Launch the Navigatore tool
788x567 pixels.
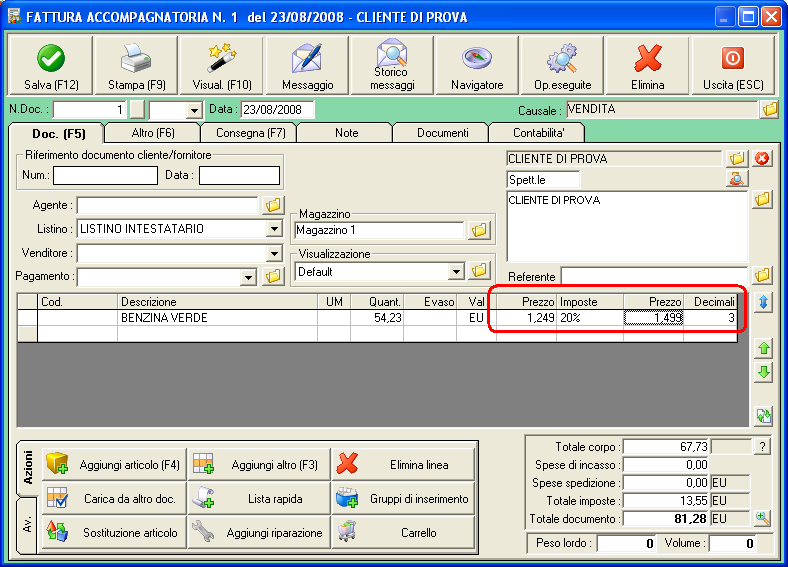point(477,65)
